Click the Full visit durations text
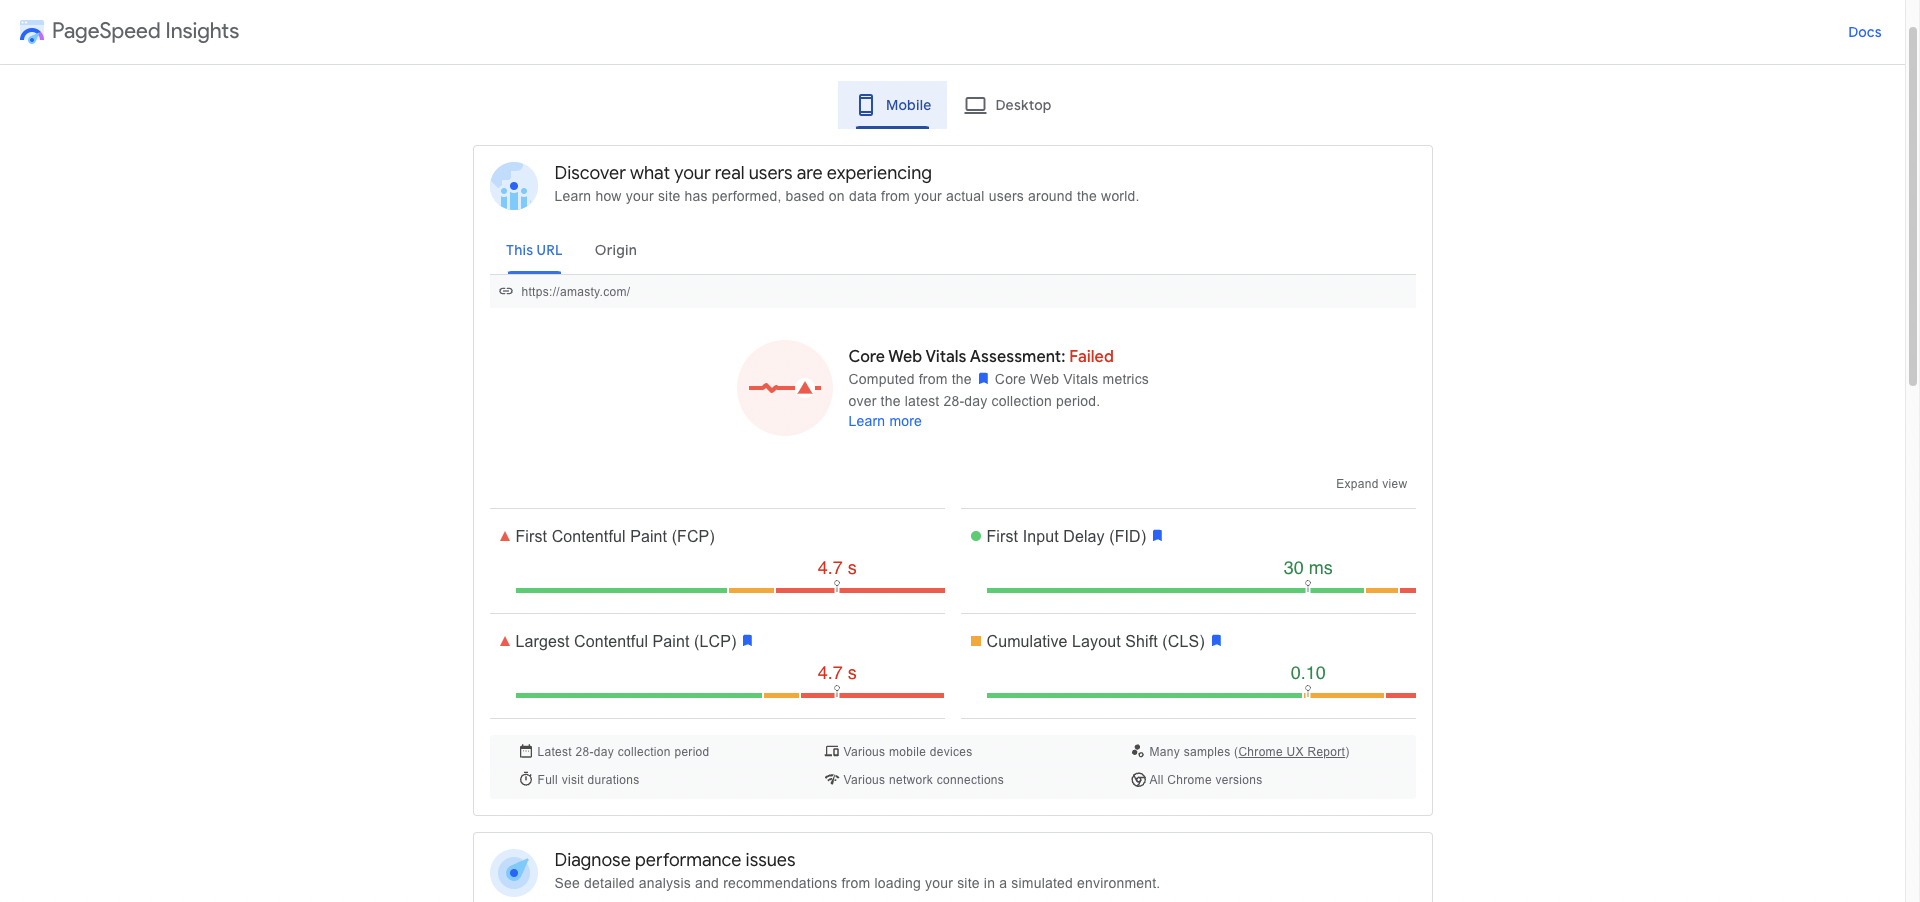1920x902 pixels. pos(588,780)
